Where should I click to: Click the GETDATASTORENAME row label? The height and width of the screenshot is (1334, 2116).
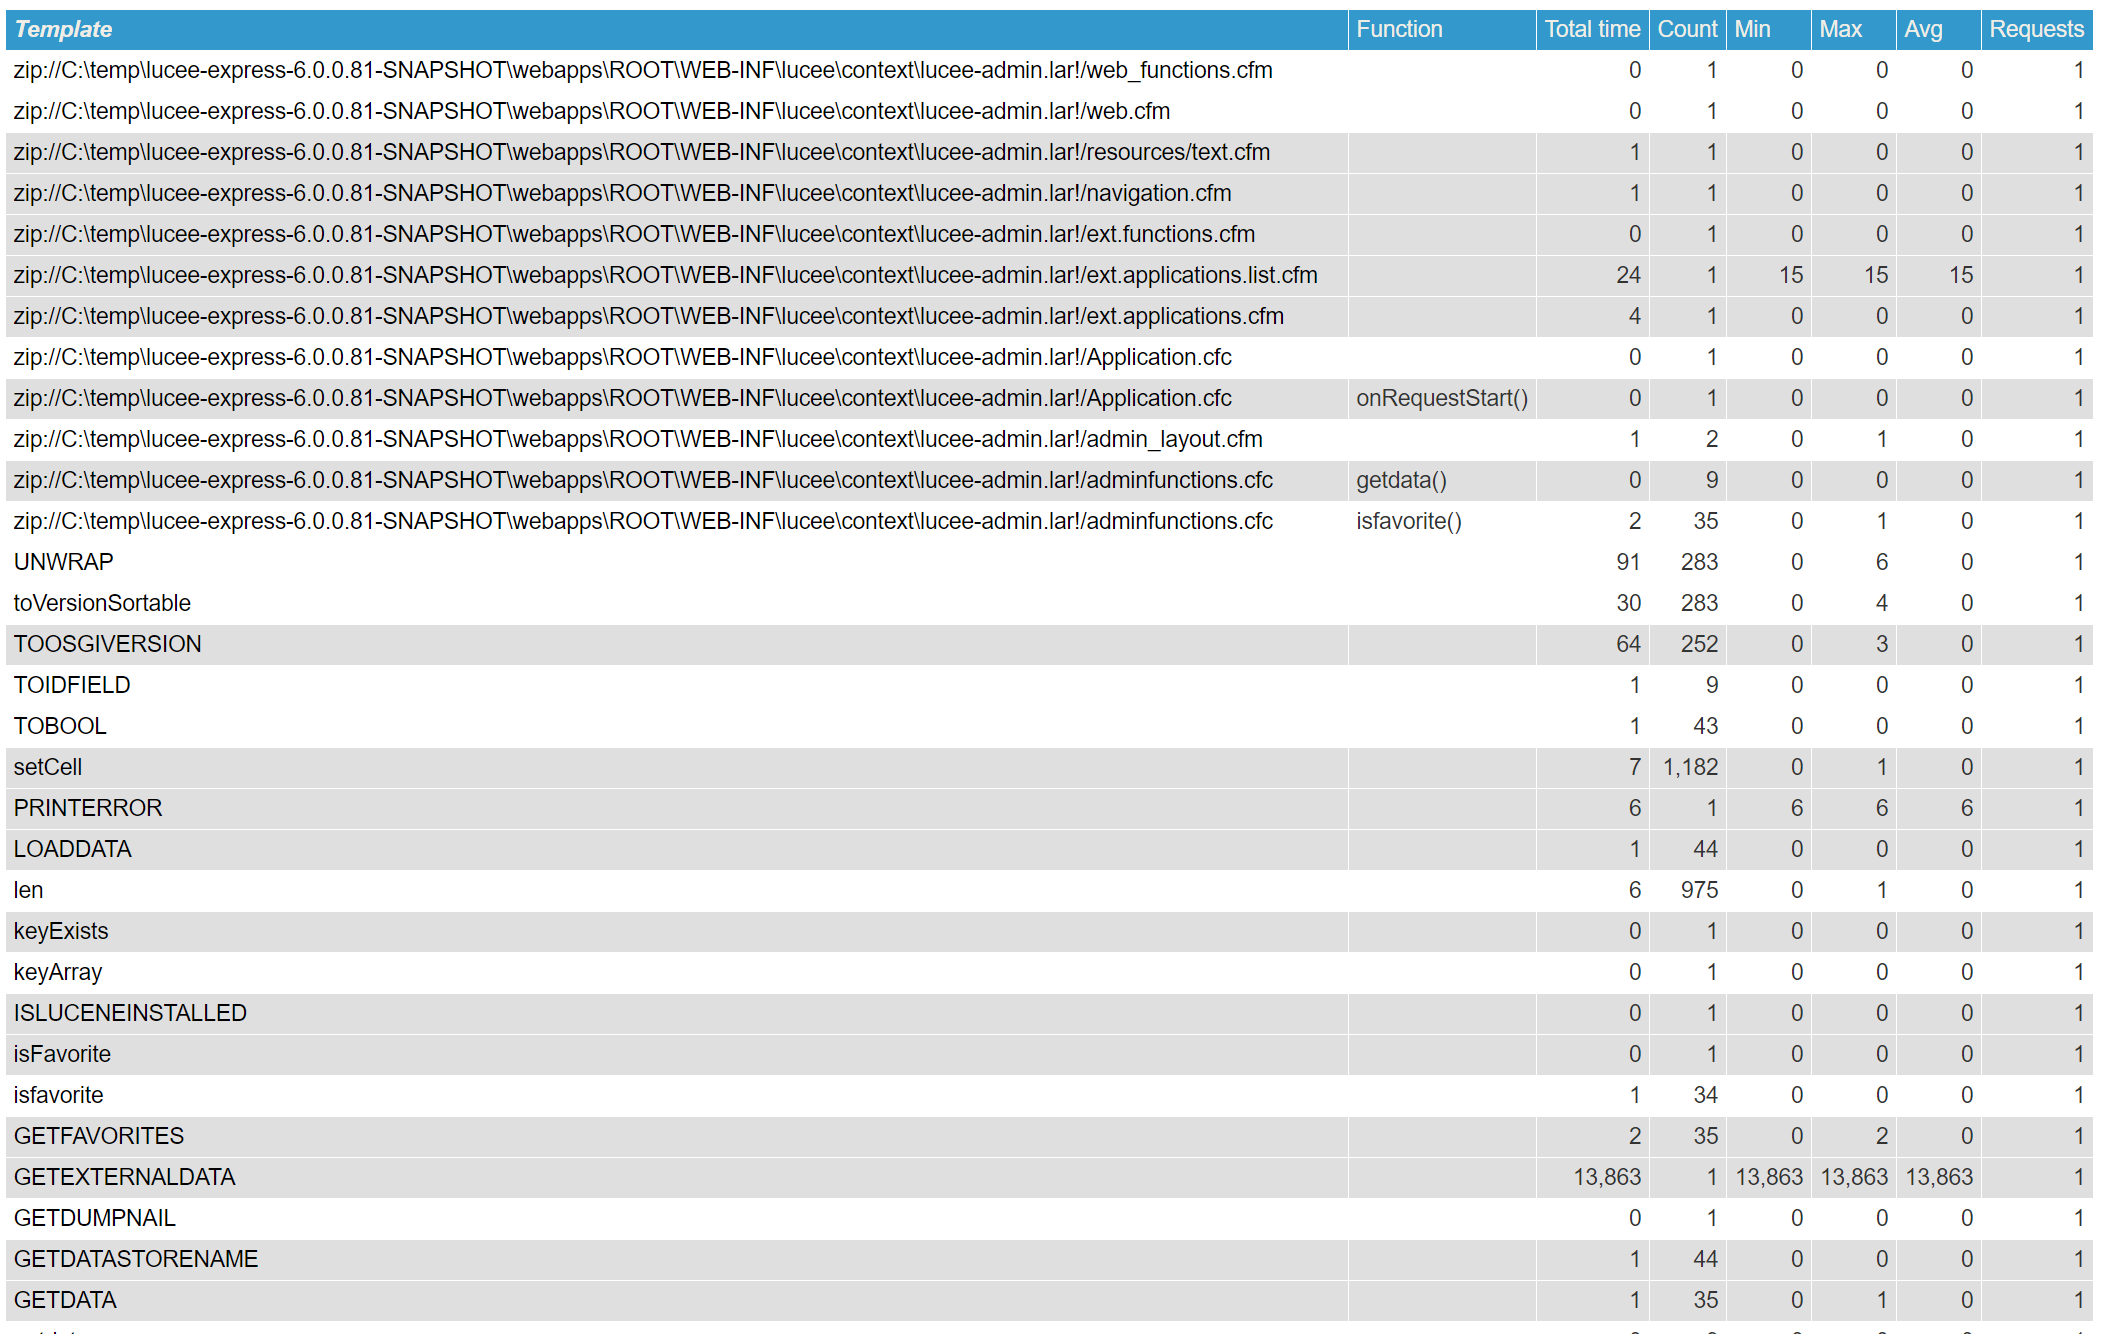click(x=136, y=1259)
